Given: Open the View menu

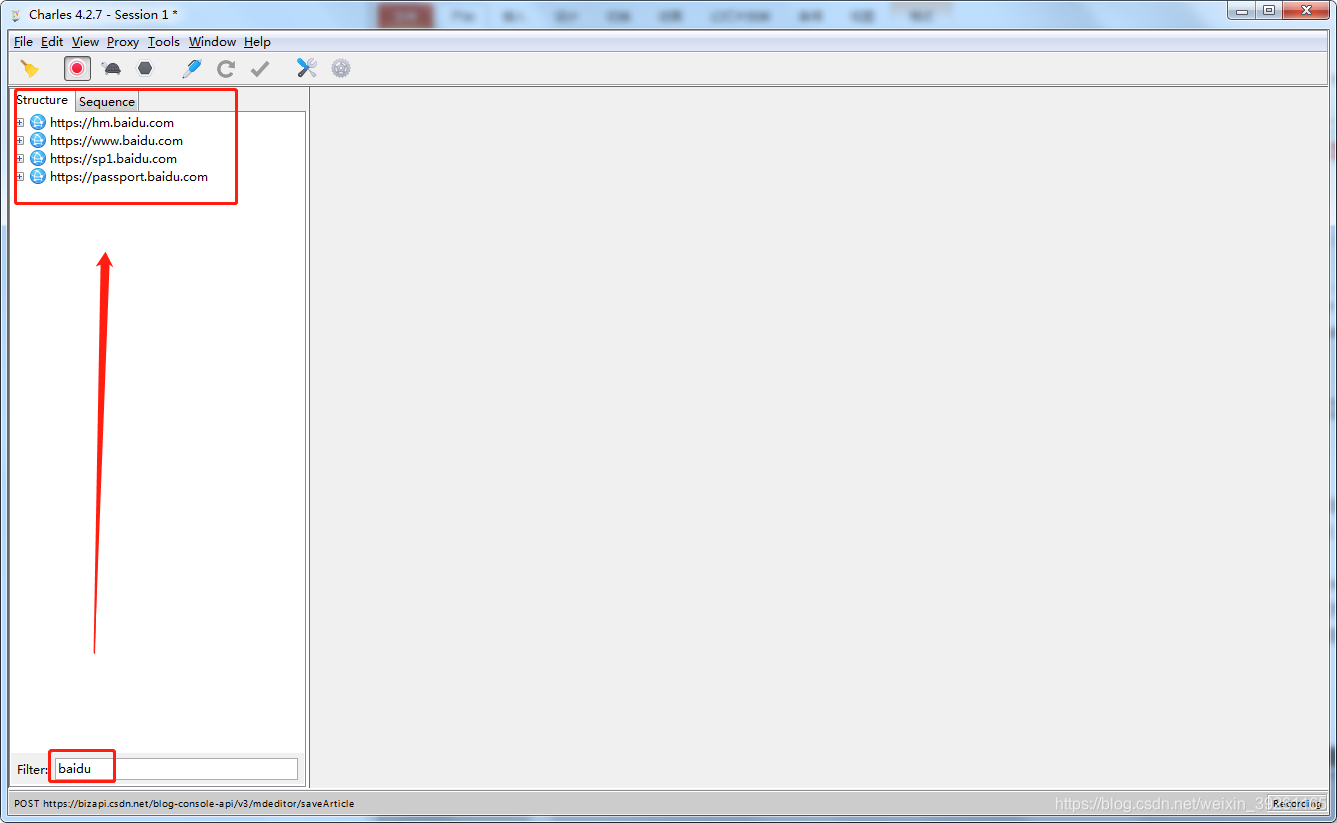Looking at the screenshot, I should pos(85,42).
